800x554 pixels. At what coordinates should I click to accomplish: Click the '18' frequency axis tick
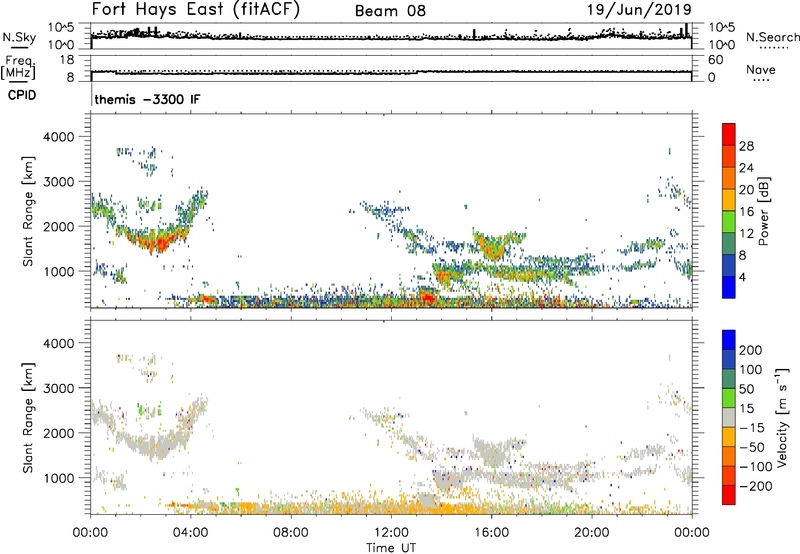pos(67,60)
